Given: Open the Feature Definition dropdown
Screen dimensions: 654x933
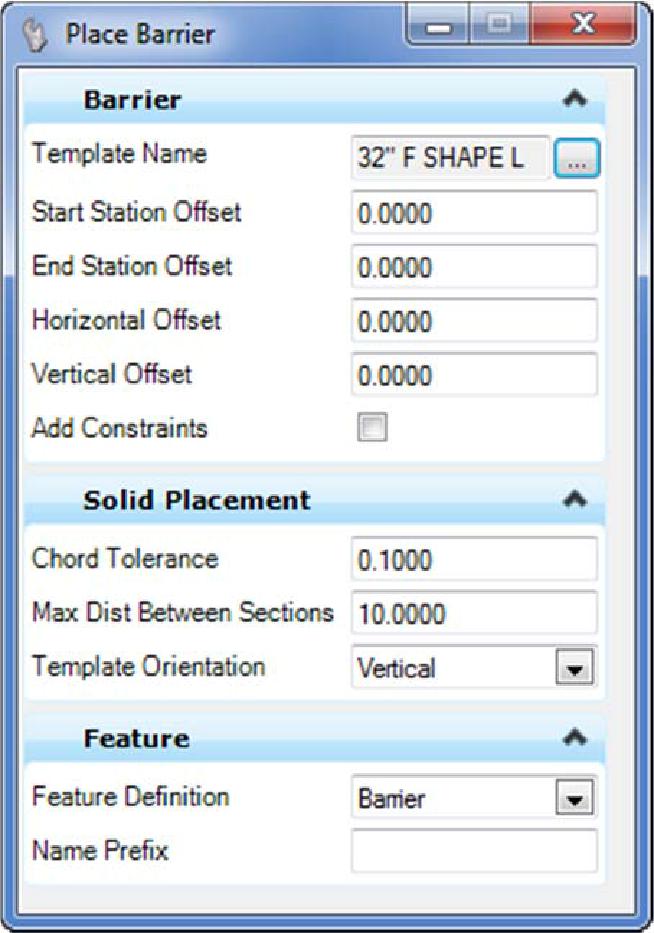Looking at the screenshot, I should pos(574,799).
